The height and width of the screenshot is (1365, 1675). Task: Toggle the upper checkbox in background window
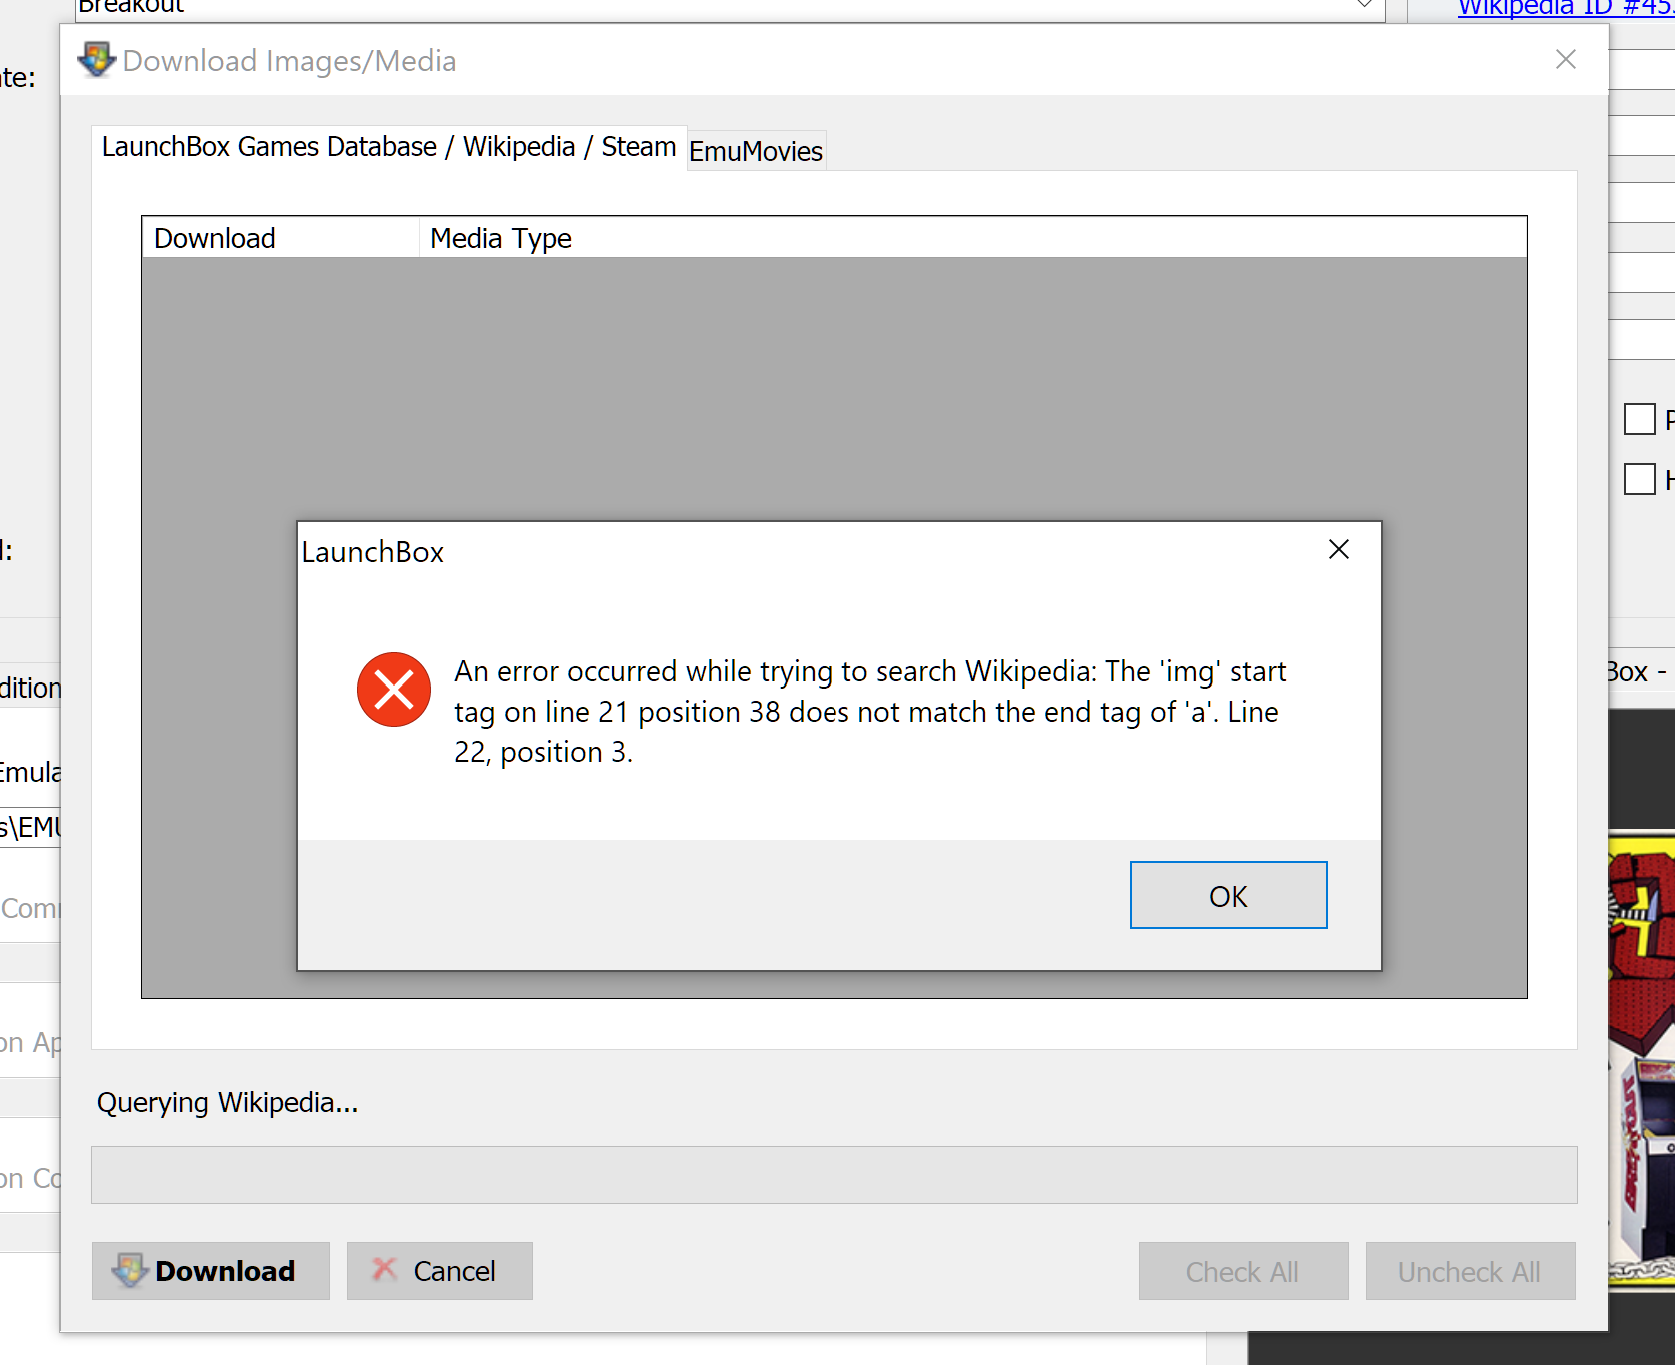coord(1640,418)
